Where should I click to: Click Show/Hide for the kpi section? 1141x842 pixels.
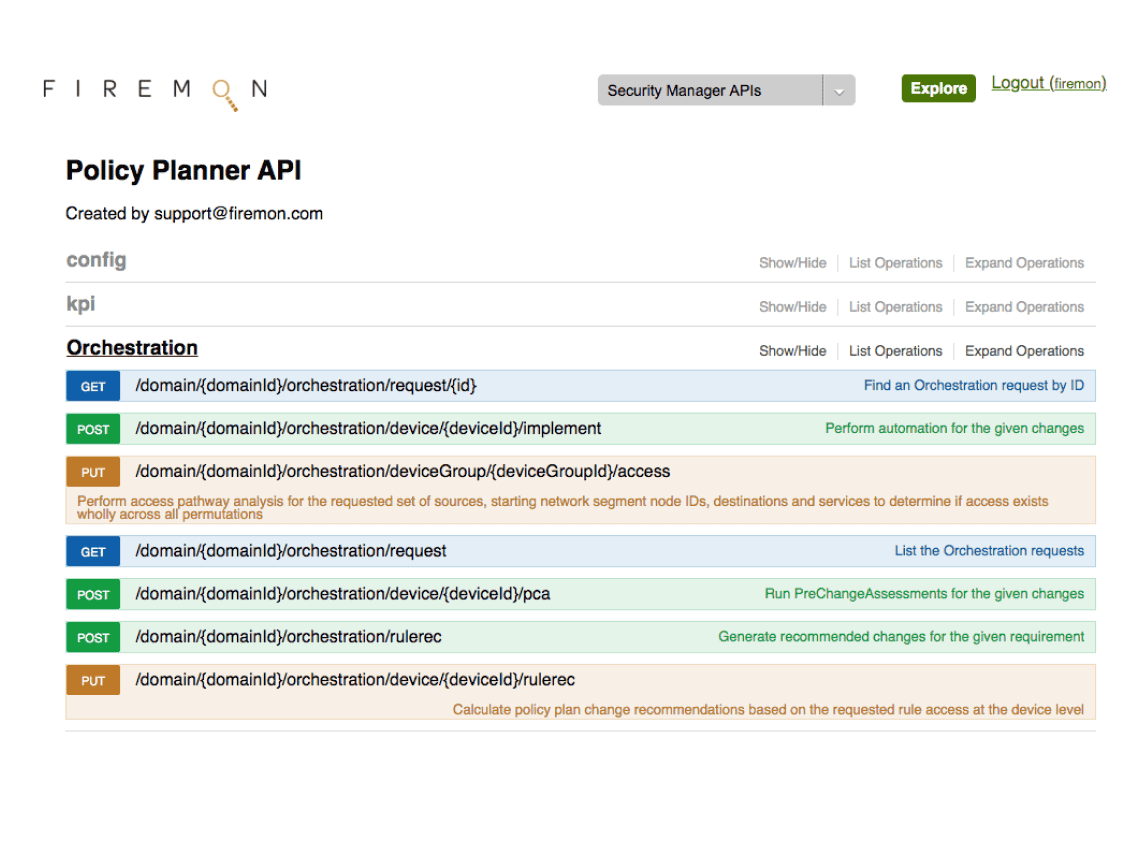792,307
